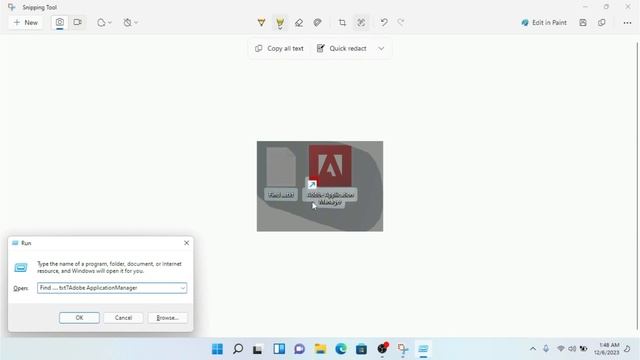Open taskbar Search
Viewport: 640px width, 360px height.
coord(238,349)
